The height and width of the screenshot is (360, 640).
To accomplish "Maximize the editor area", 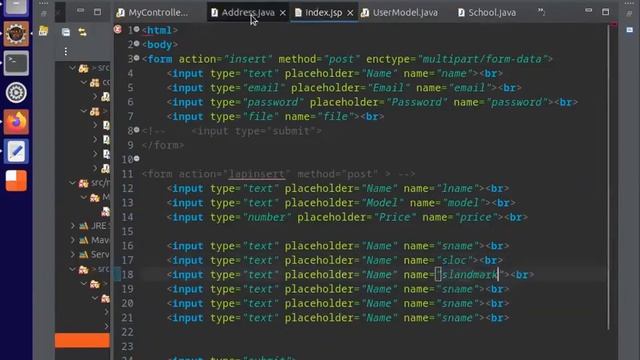I will click(605, 12).
